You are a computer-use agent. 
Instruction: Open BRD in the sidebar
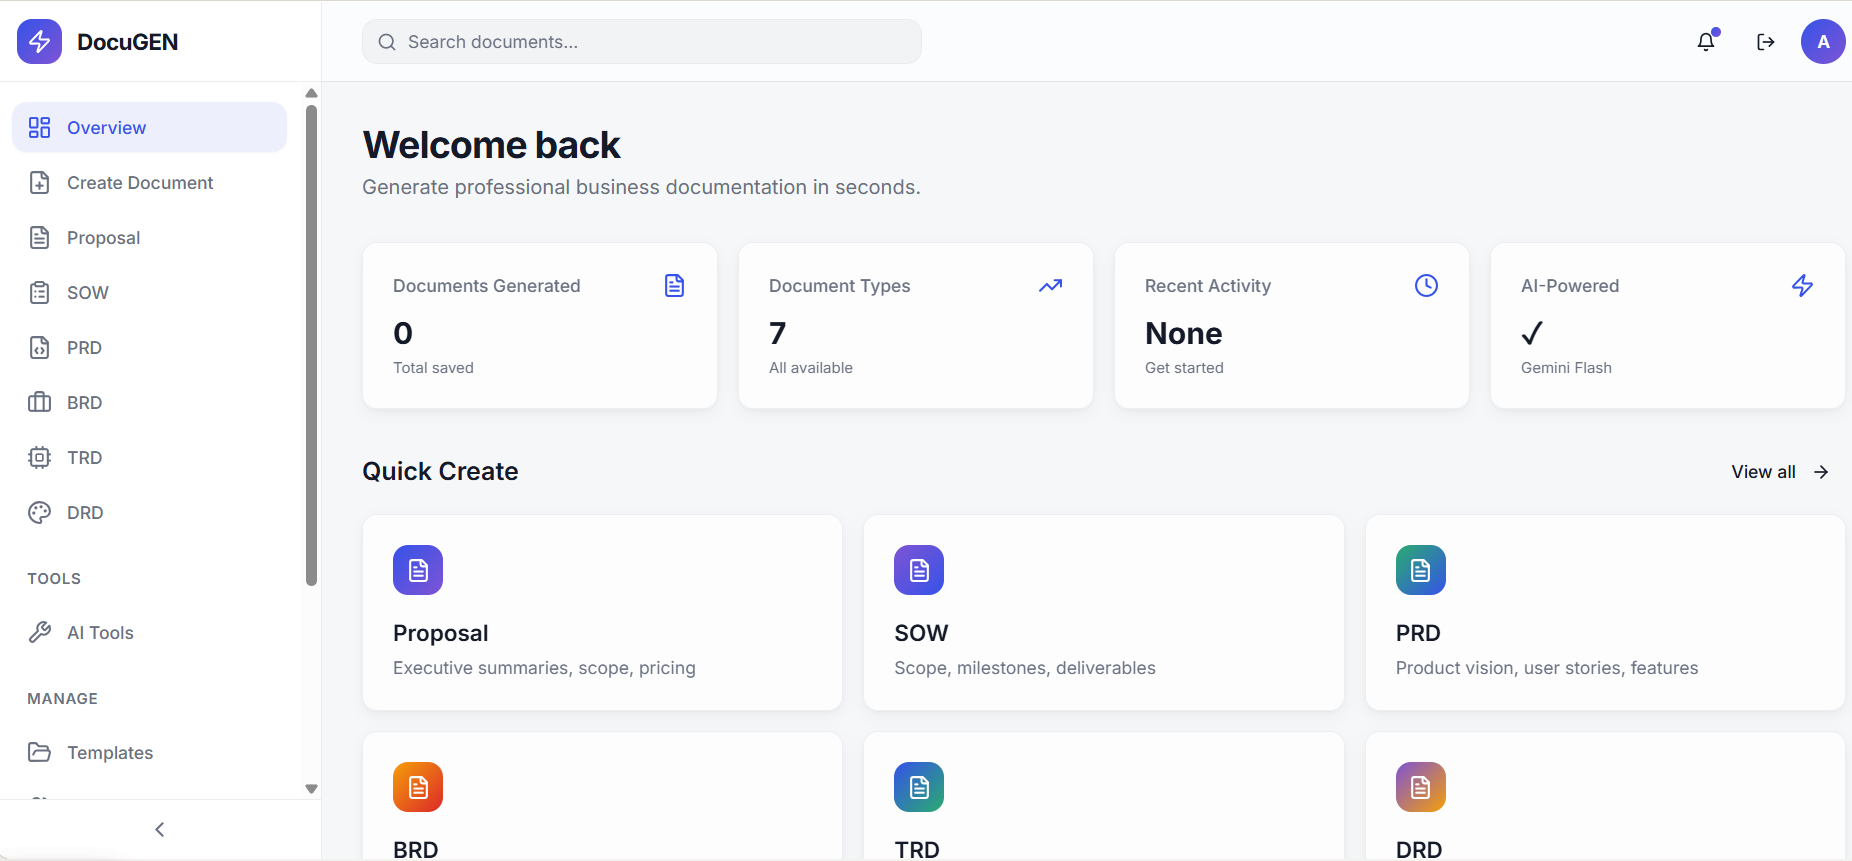pyautogui.click(x=149, y=402)
